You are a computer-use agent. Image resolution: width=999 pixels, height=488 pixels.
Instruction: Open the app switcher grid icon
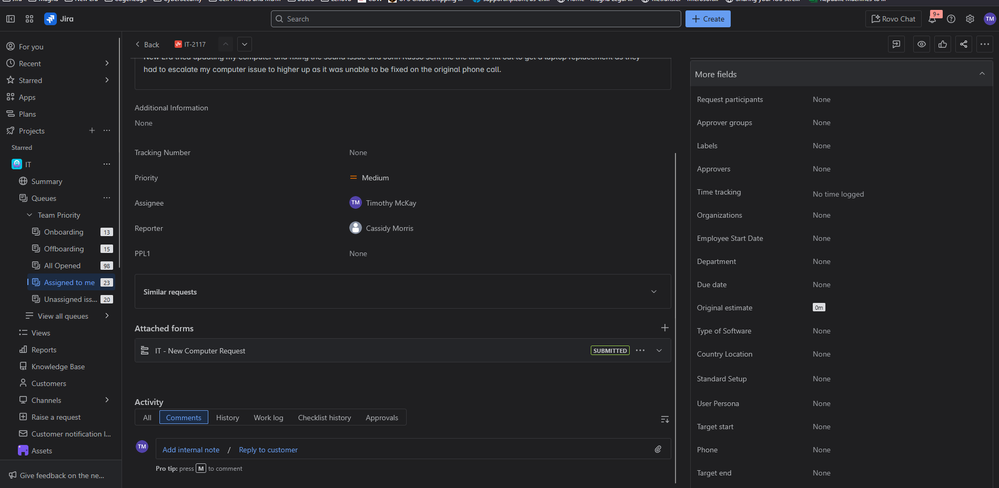point(29,19)
